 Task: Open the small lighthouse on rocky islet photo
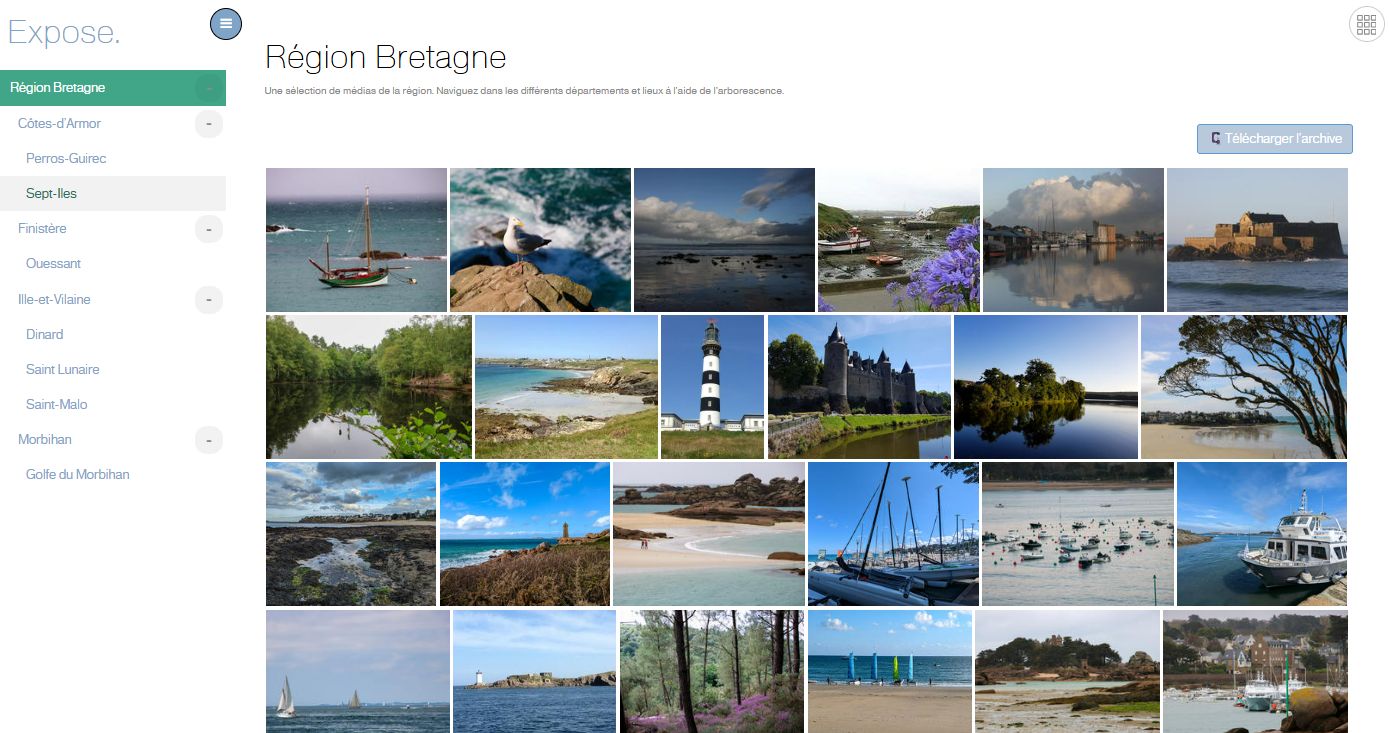coord(534,671)
